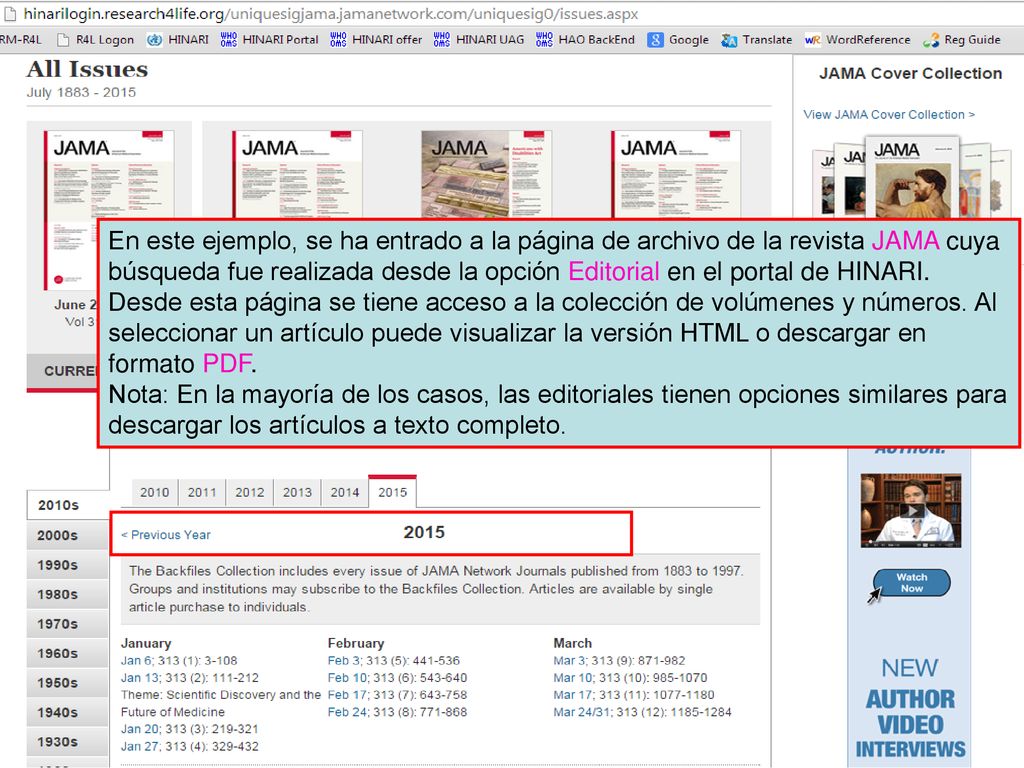Open View JAMA Cover Collection link
Viewport: 1024px width, 768px height.
[889, 114]
